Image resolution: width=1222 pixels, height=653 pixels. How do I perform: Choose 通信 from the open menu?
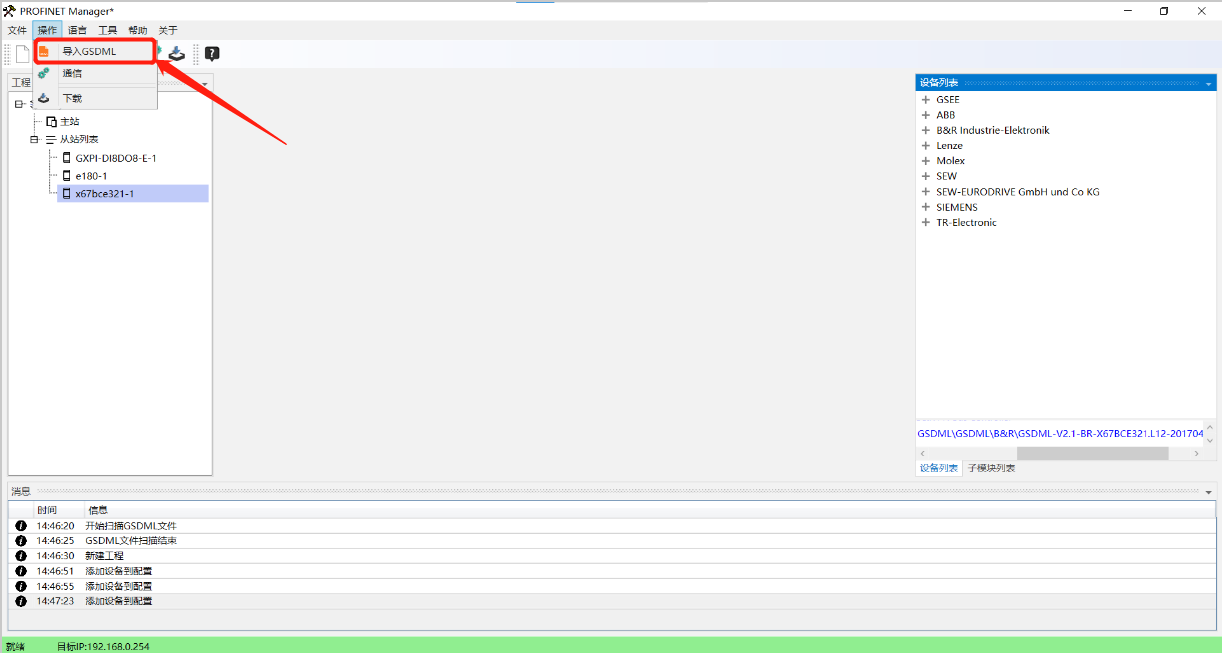pos(72,73)
